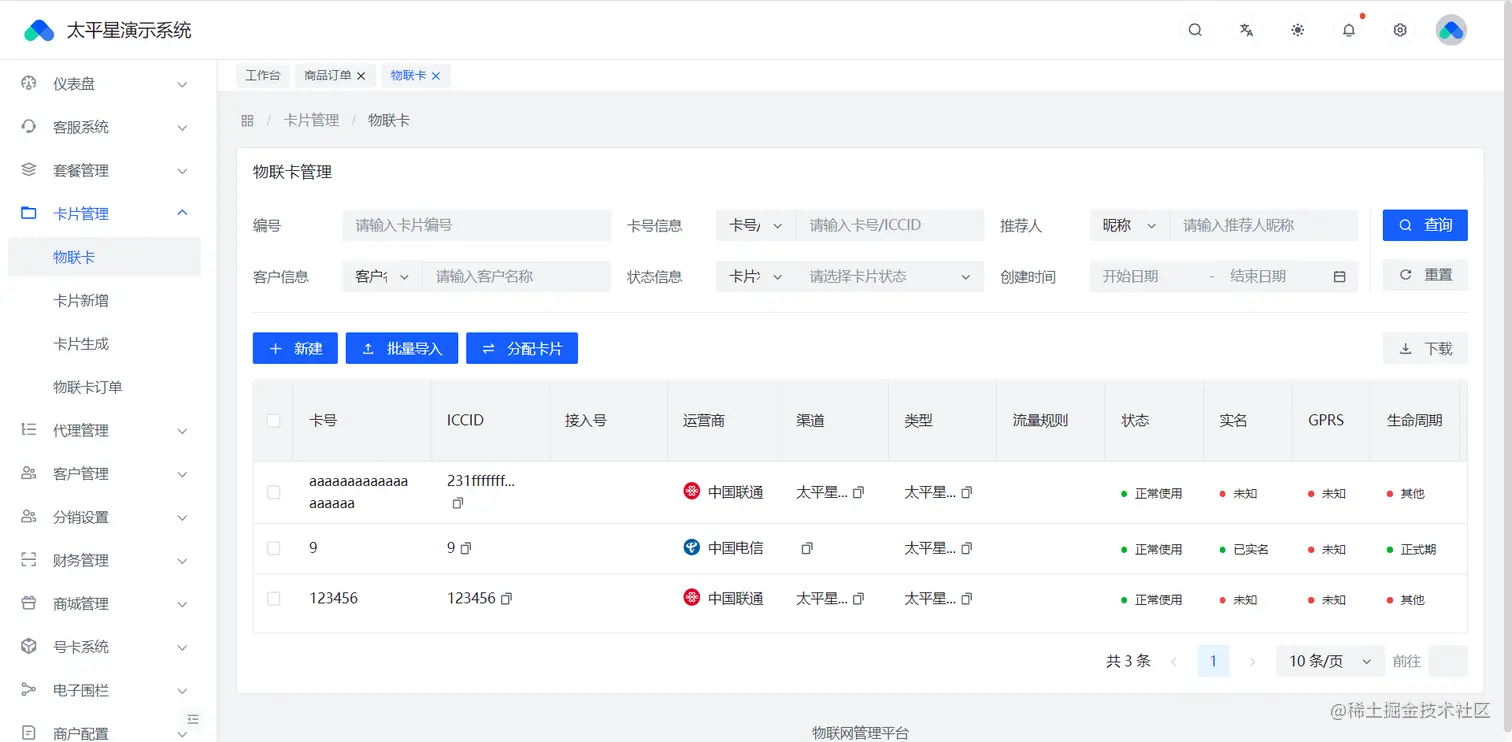
Task: Copy the ICCID 231ffffffff value
Action: pos(458,503)
